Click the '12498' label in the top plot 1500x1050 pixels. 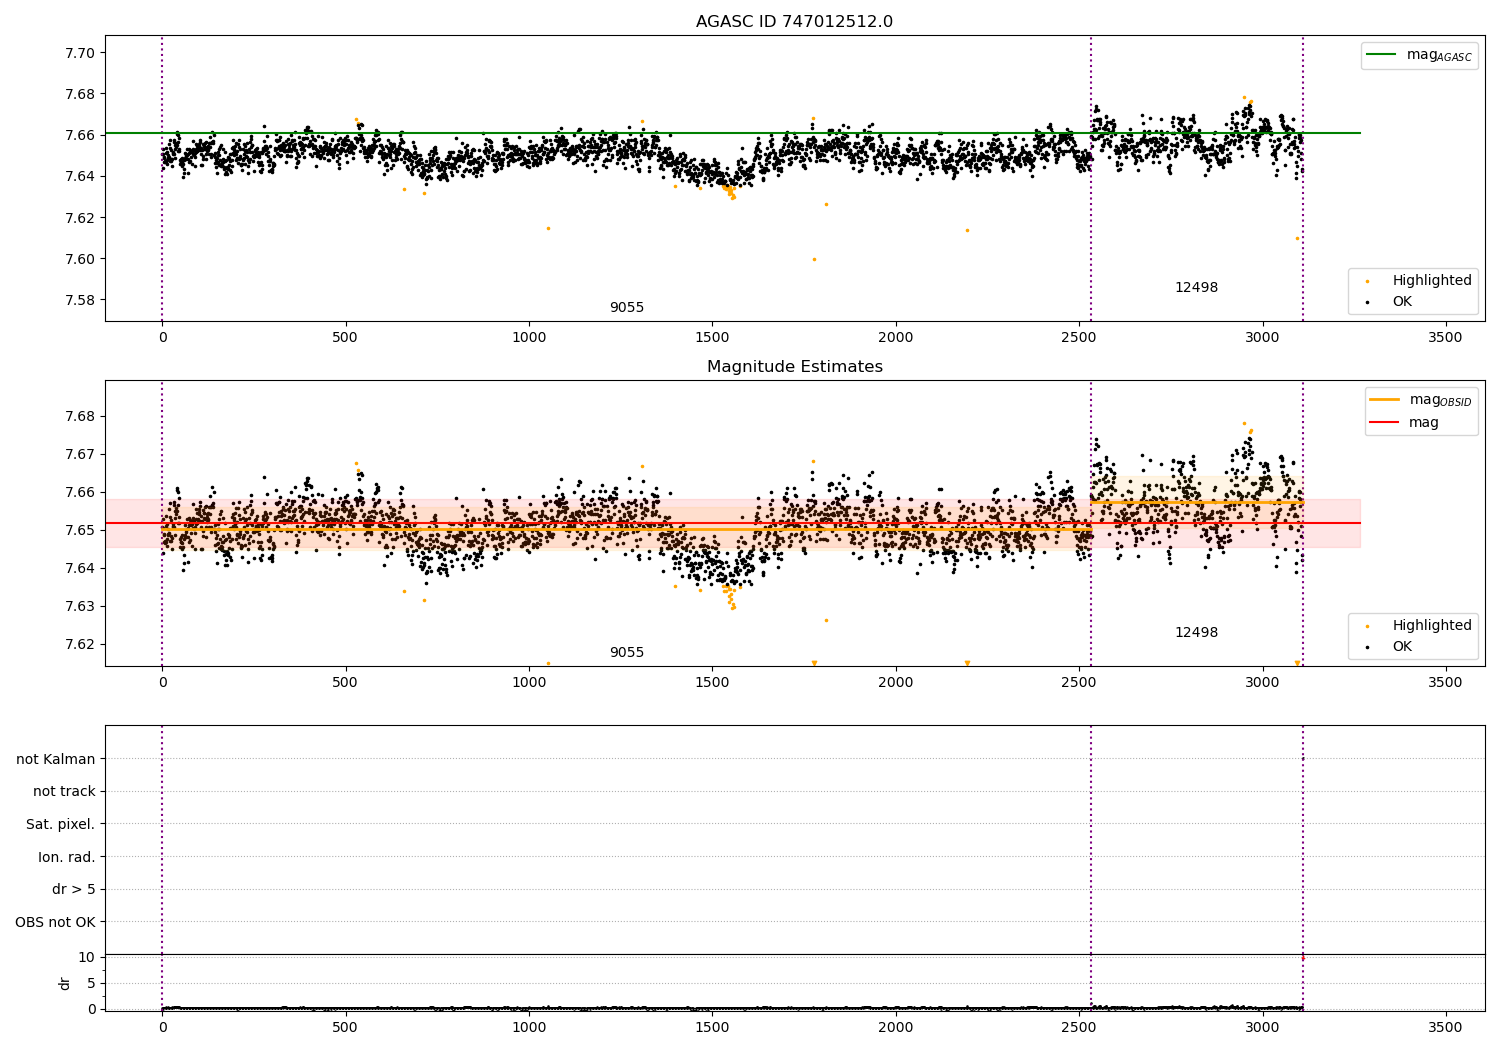[x=1196, y=287]
